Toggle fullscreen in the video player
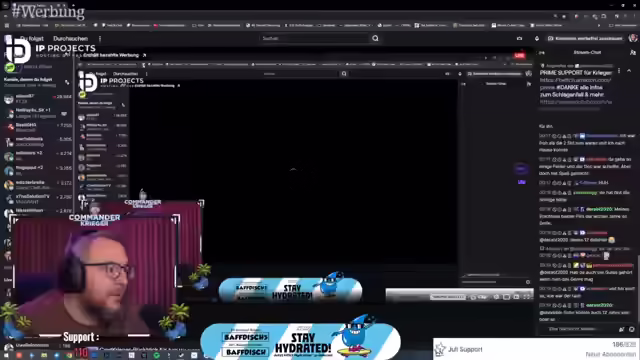640x360 pixels. (x=527, y=297)
